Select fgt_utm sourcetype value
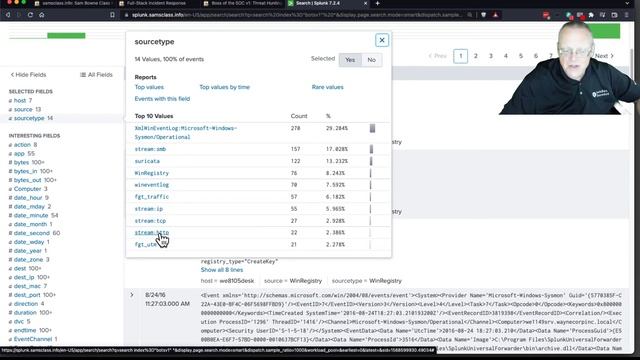This screenshot has height=360, width=640. point(145,244)
